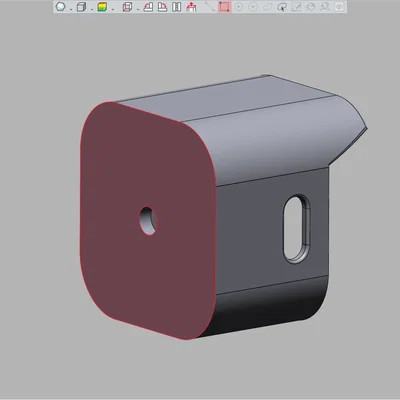Click the second red angle measurement icon
Screen dimensions: 400x400
(x=162, y=7)
